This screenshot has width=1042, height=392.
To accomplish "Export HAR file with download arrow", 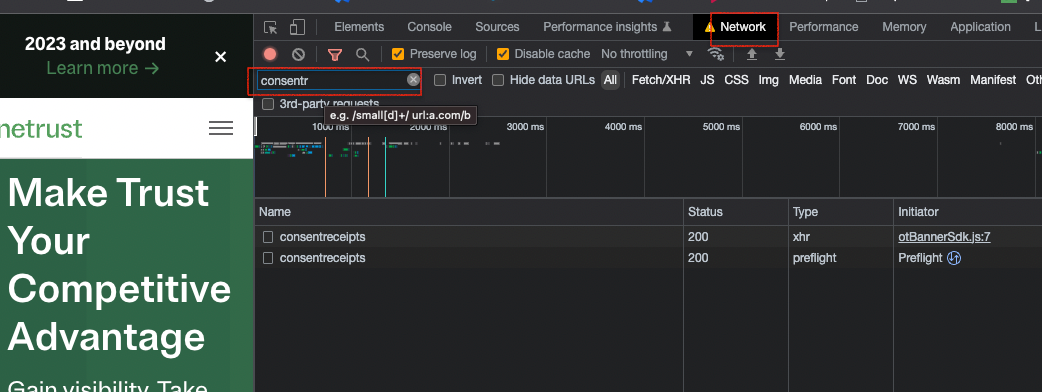I will point(780,54).
